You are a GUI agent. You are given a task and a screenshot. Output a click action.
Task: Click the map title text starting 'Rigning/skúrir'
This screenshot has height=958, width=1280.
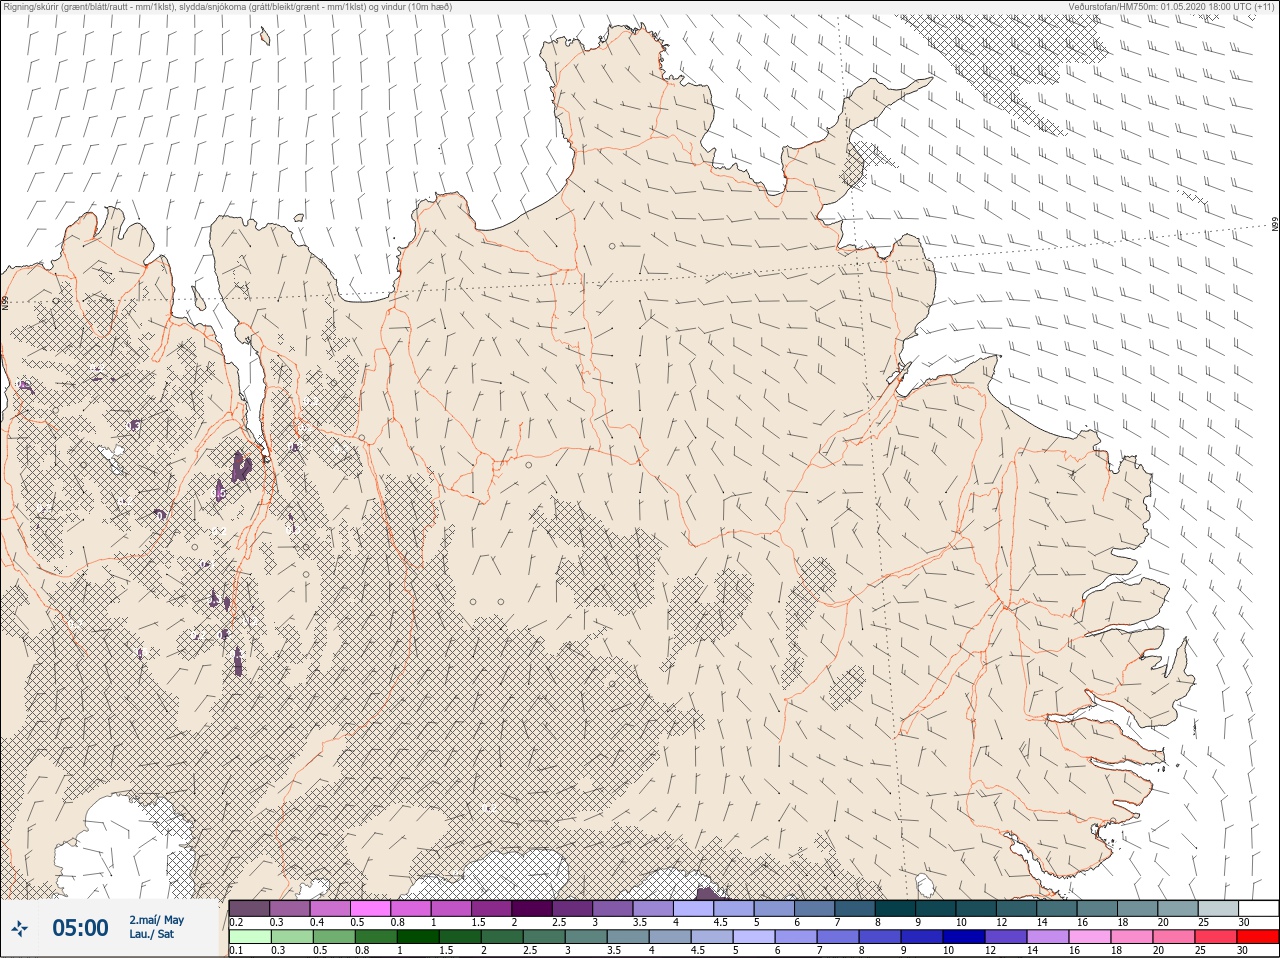(x=228, y=7)
